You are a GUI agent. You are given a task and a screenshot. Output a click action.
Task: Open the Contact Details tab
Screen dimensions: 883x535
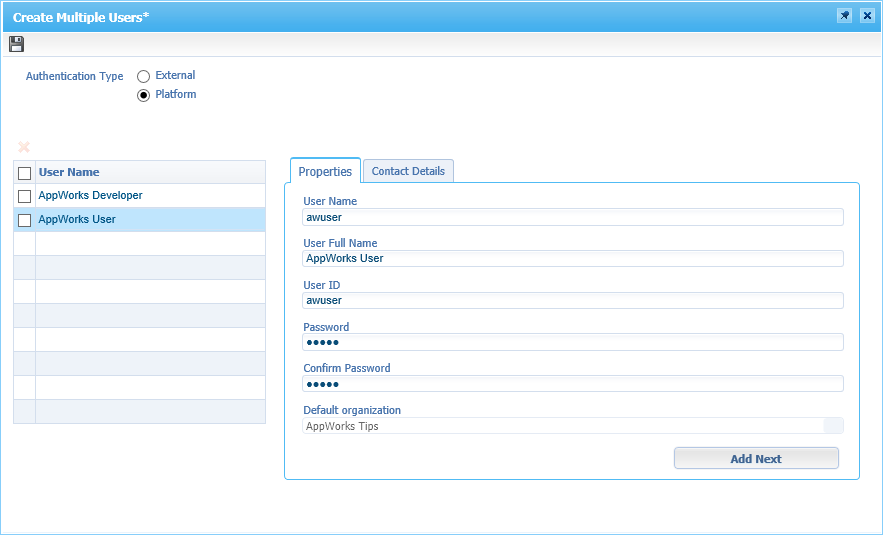point(408,171)
